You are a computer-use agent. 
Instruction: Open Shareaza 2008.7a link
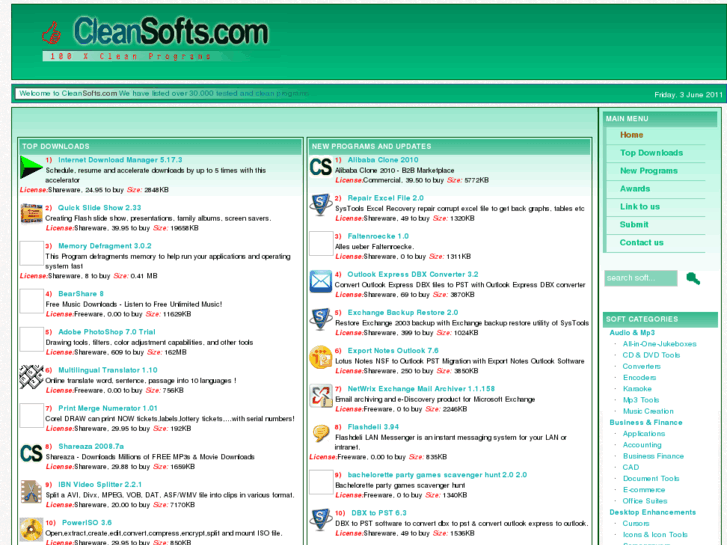91,446
